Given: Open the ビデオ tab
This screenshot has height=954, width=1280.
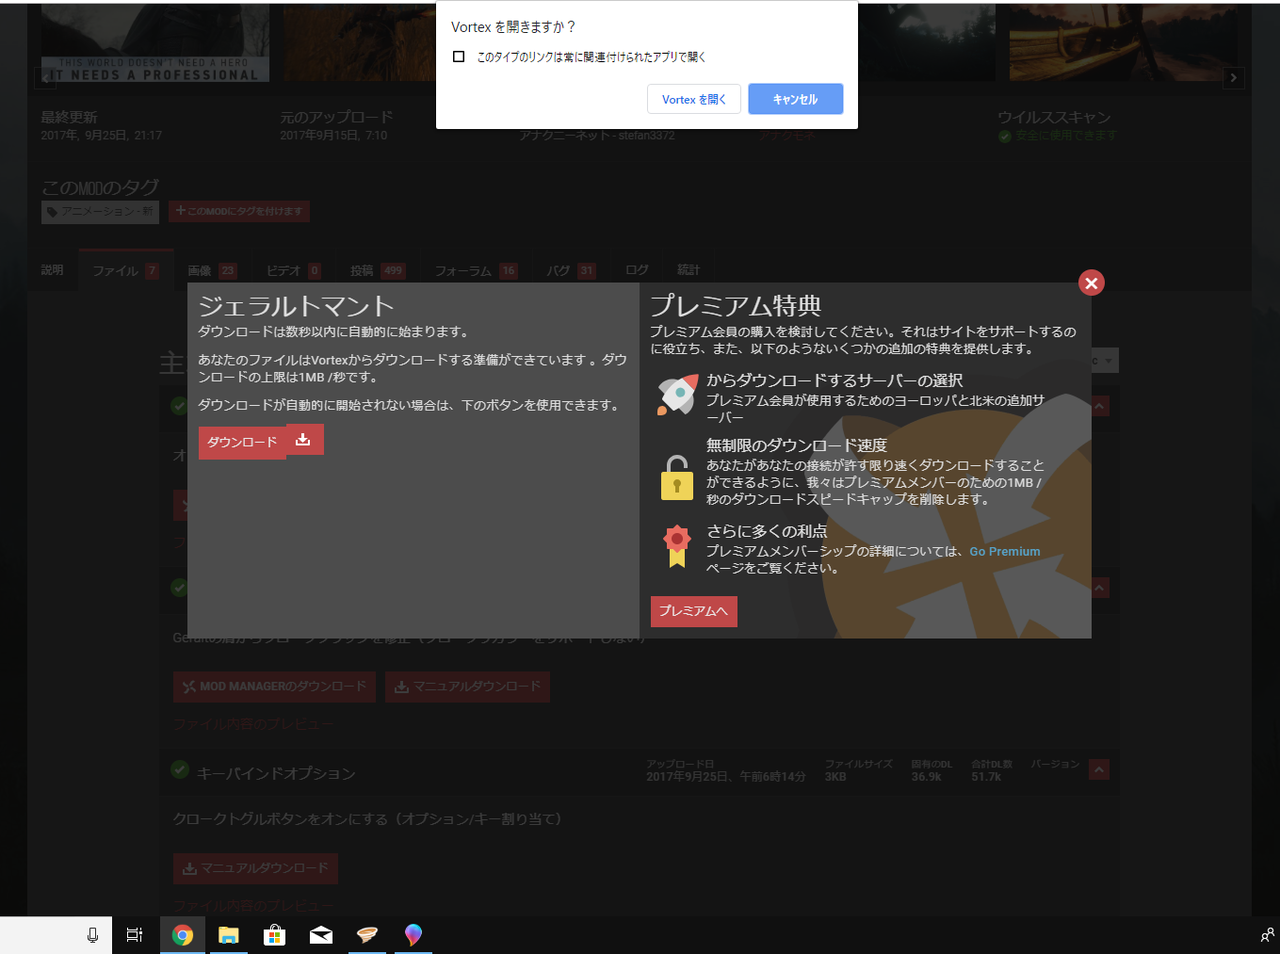Looking at the screenshot, I should click(x=293, y=270).
